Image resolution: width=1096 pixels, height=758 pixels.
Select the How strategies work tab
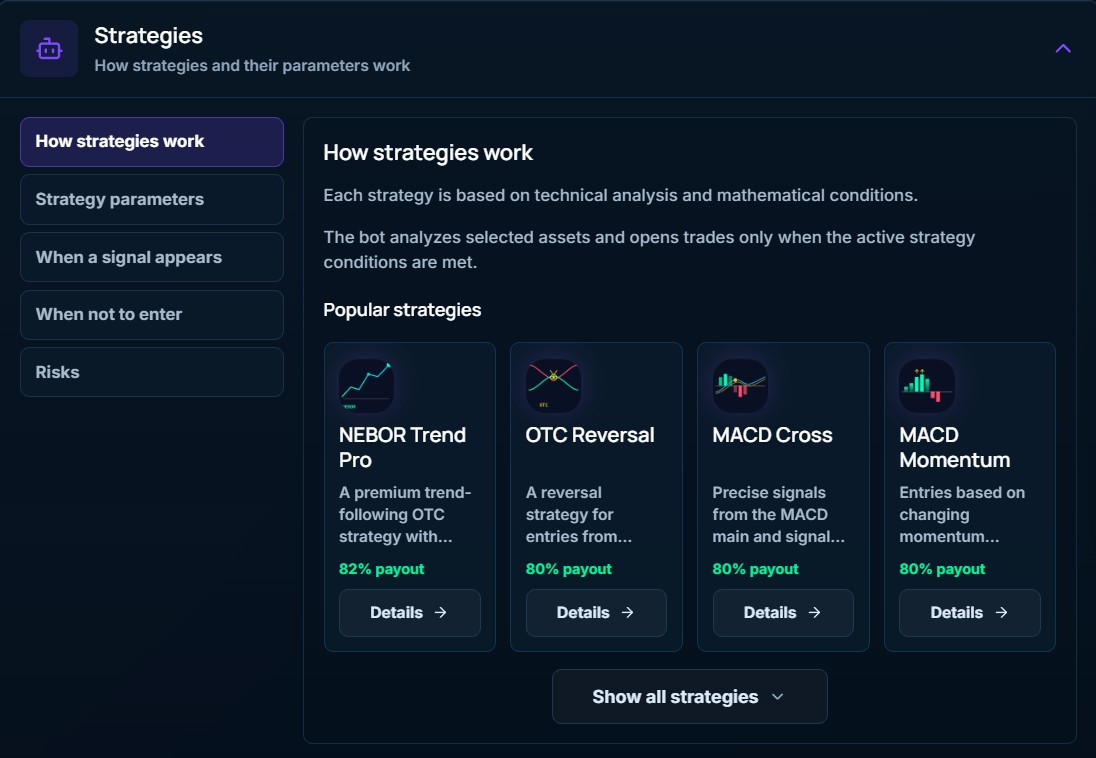(152, 142)
